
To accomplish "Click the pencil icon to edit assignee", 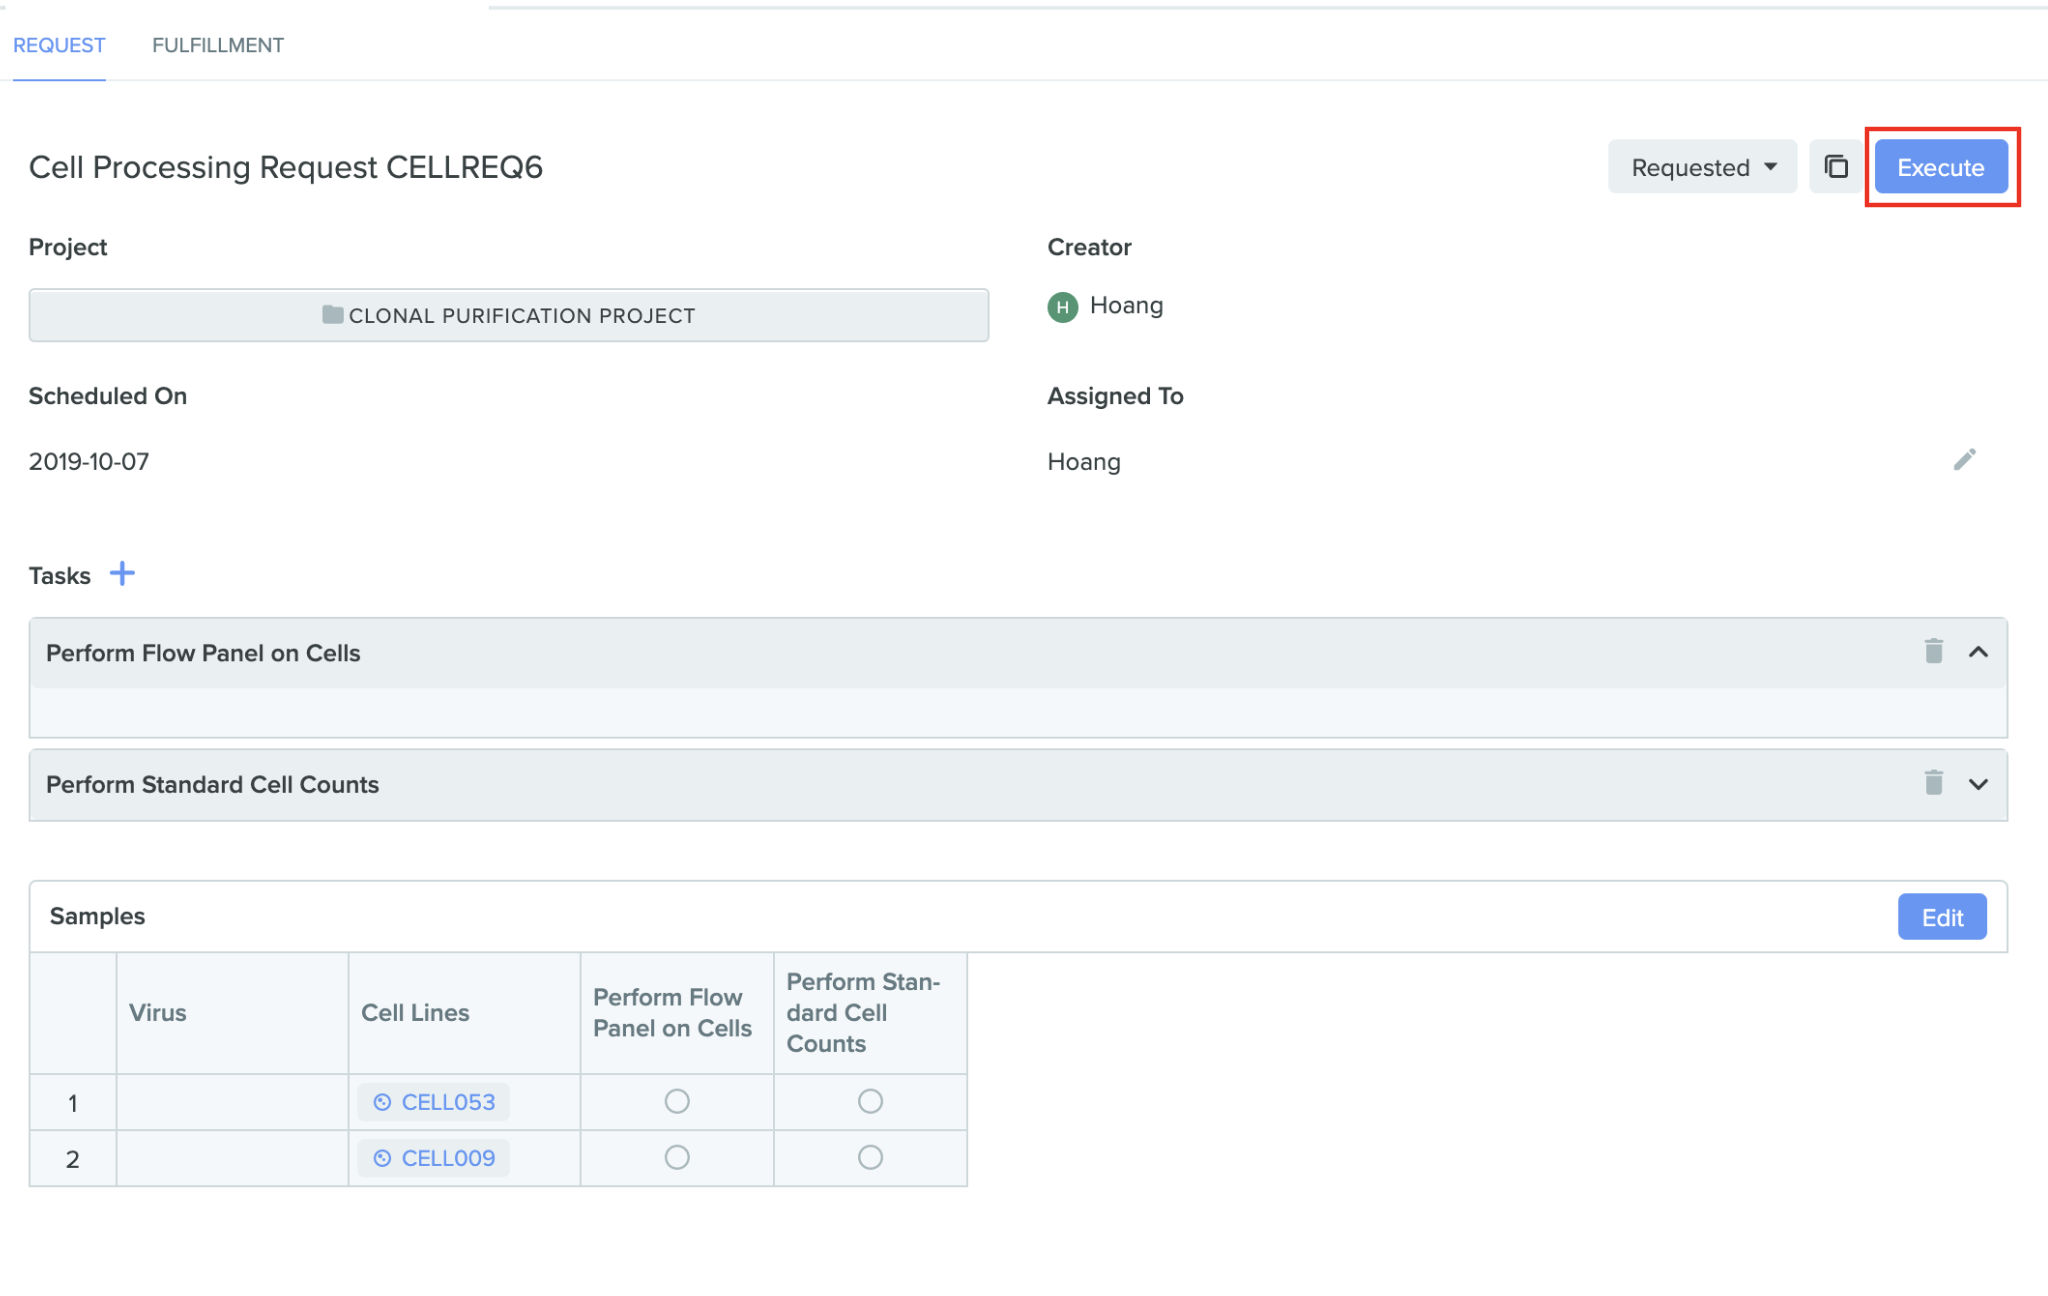I will point(1964,460).
